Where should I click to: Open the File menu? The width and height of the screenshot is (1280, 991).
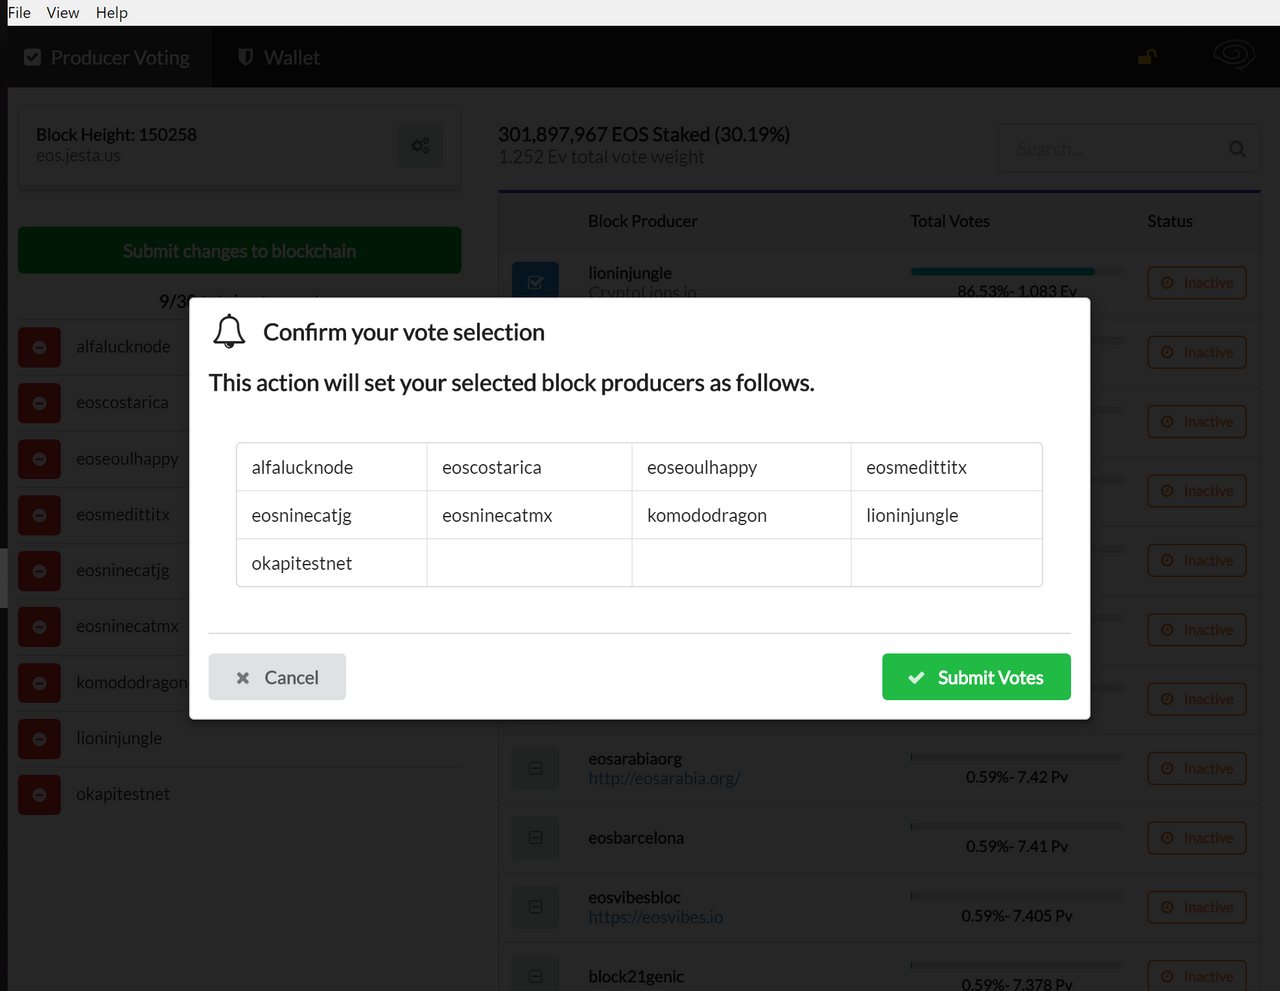pos(19,13)
